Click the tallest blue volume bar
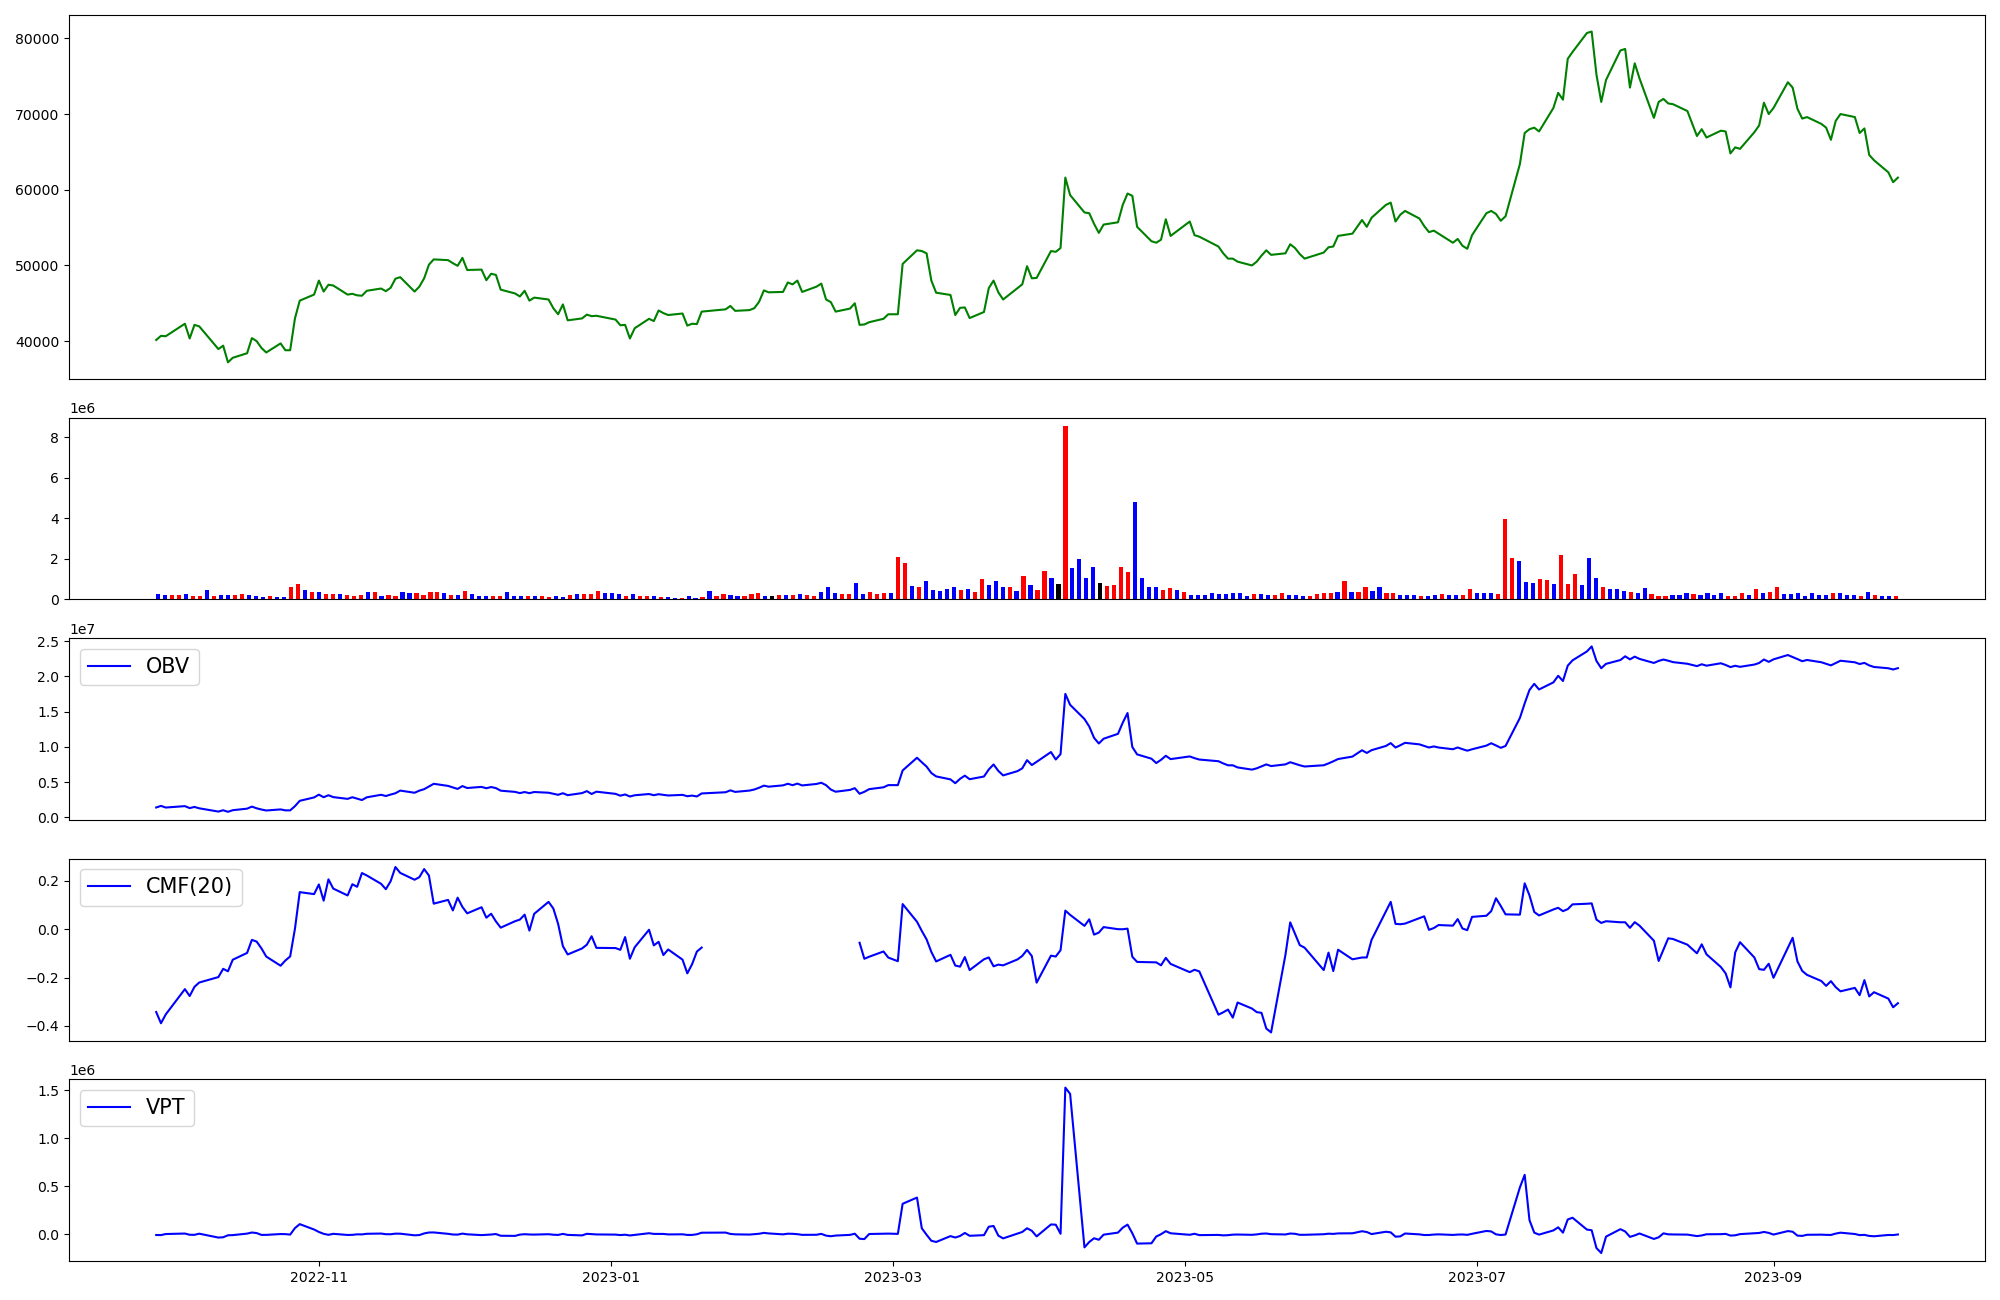The height and width of the screenshot is (1300, 2000). click(x=1135, y=550)
